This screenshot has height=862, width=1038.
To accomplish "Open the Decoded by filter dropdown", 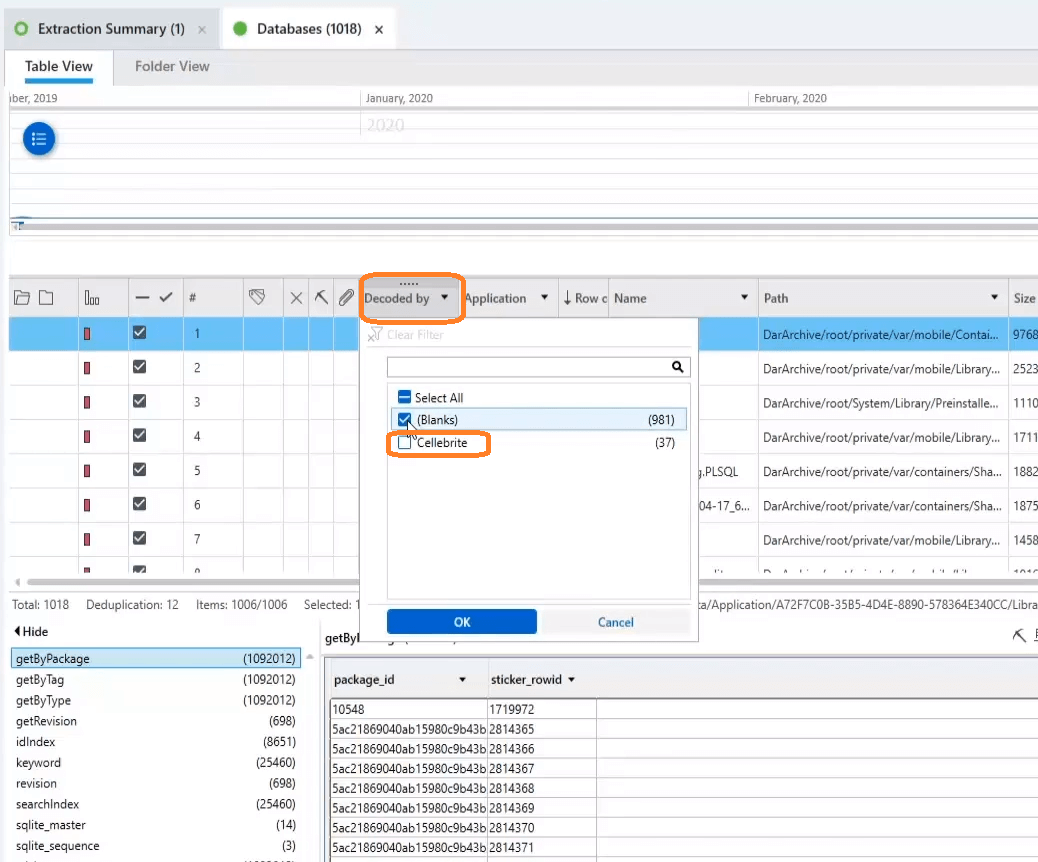I will [446, 297].
